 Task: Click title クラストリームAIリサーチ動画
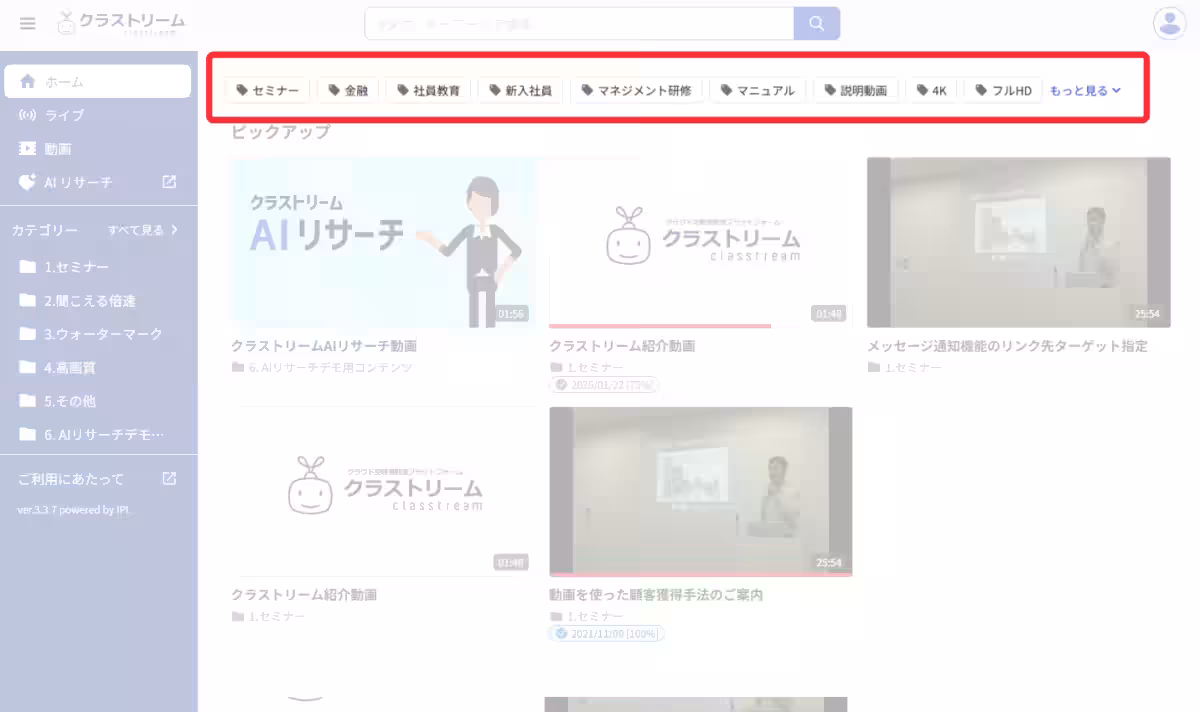pyautogui.click(x=324, y=346)
